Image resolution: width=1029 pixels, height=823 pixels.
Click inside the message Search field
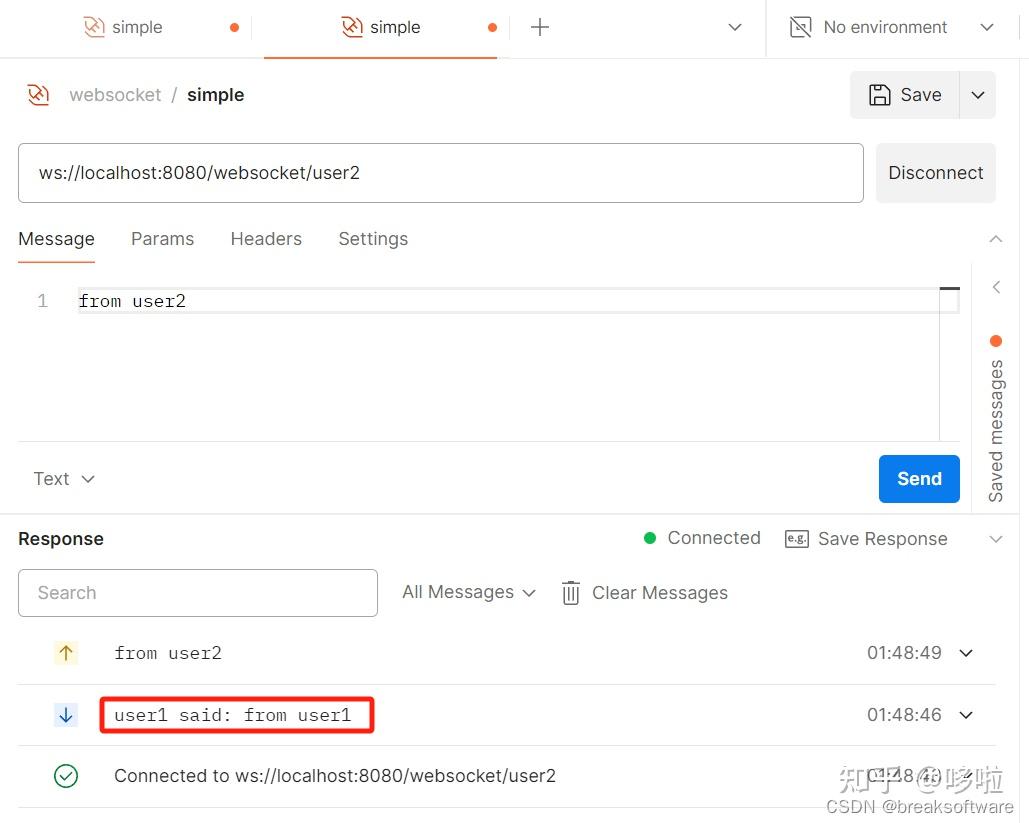click(x=197, y=592)
